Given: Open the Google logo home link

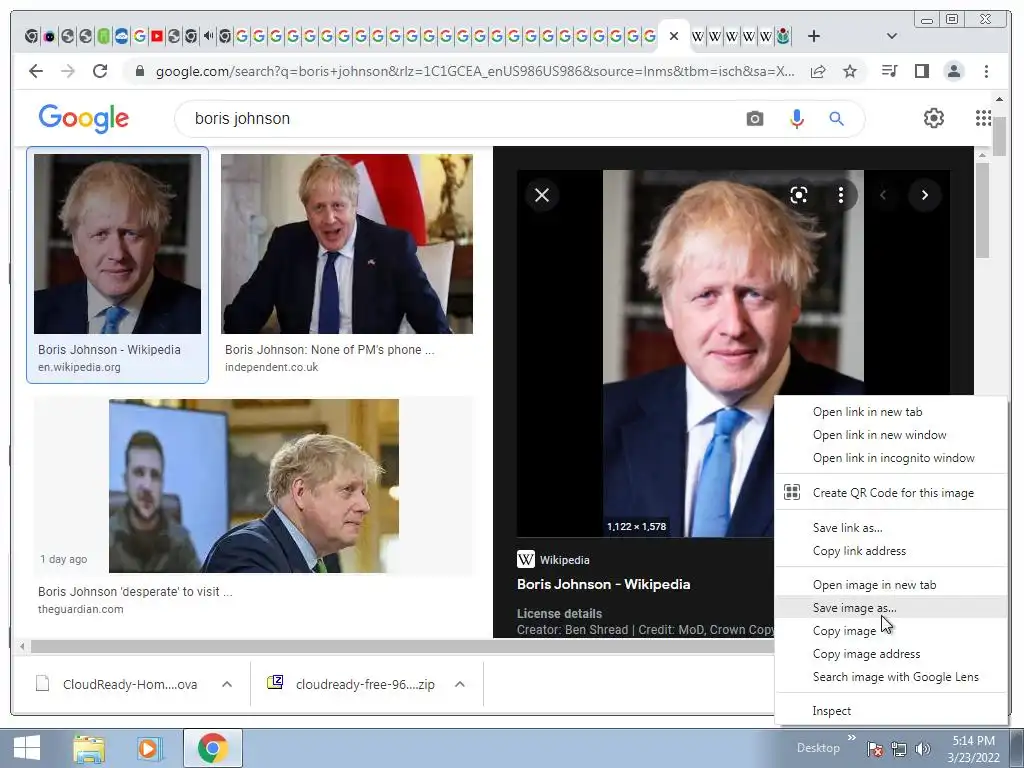Looking at the screenshot, I should click(84, 119).
